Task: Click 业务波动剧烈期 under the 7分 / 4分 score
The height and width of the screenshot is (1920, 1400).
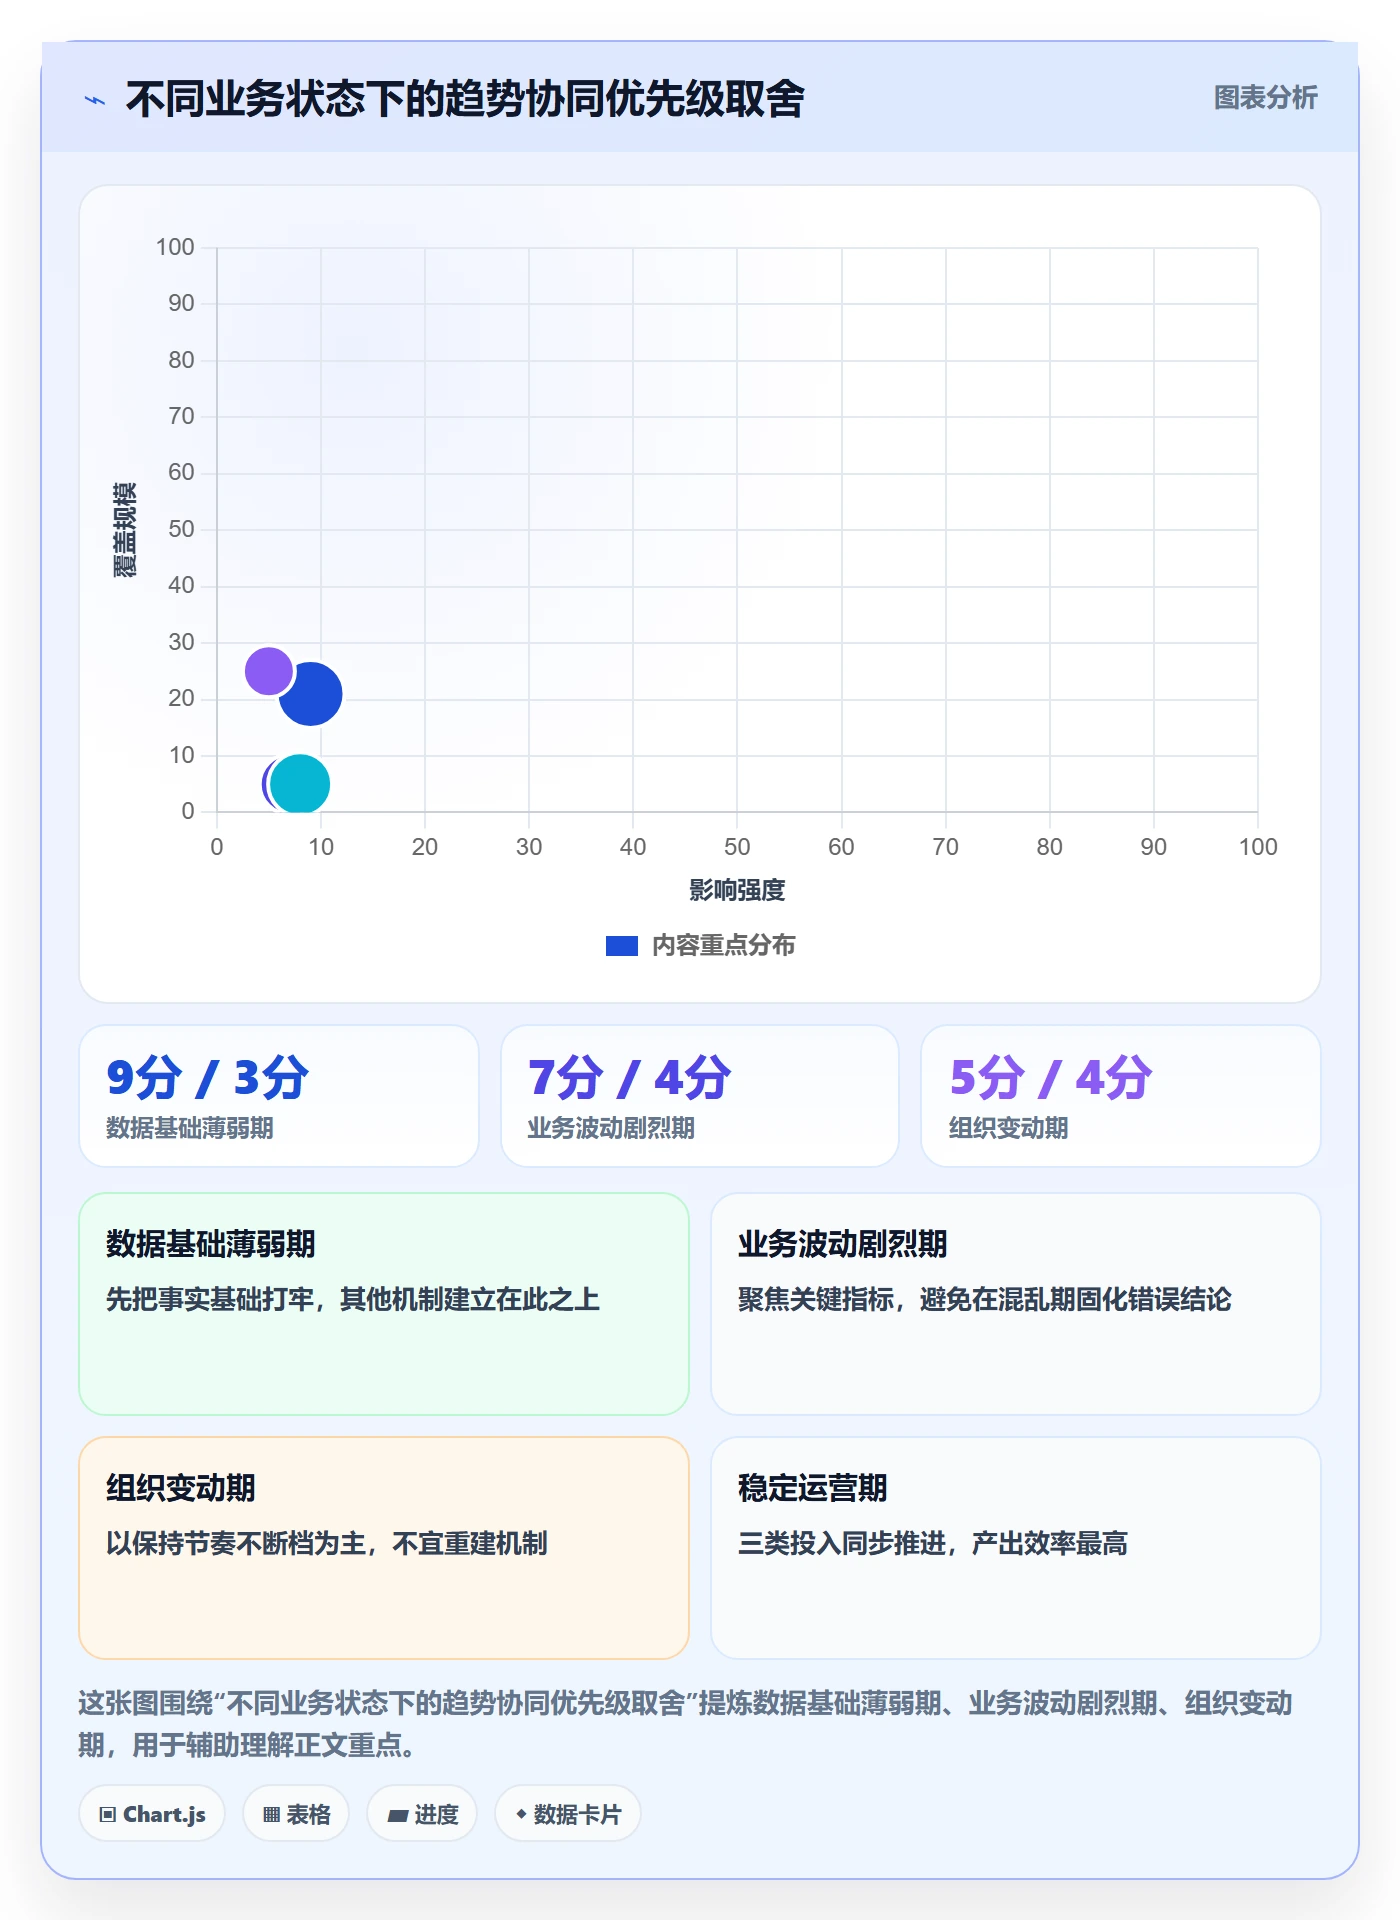Action: [611, 1128]
